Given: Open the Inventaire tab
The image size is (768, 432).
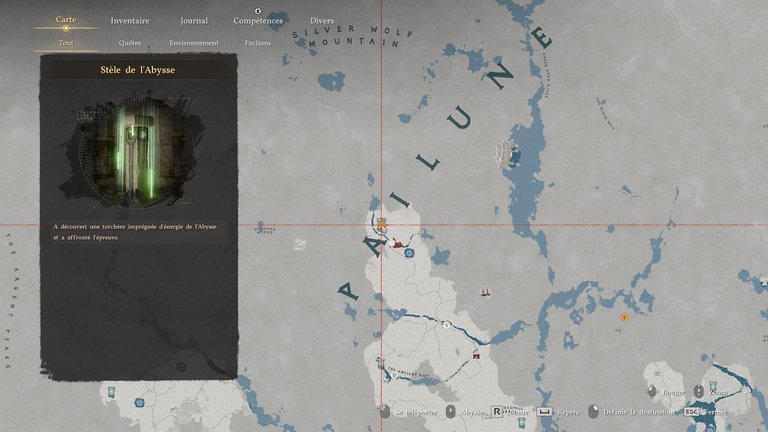Looking at the screenshot, I should pyautogui.click(x=129, y=20).
